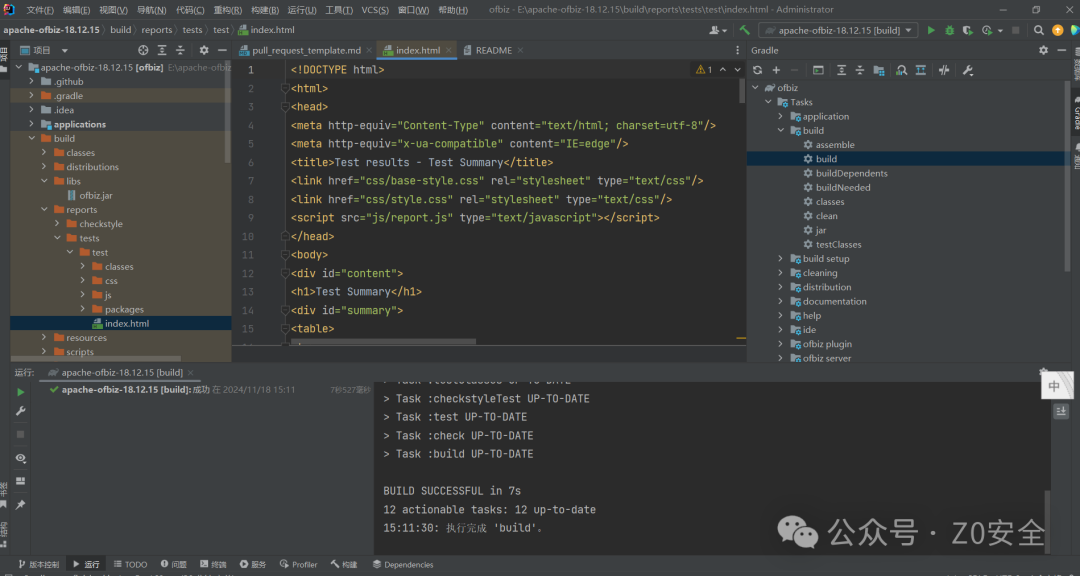Viewport: 1080px width, 576px height.
Task: Click the editor vertical scrollbar
Action: tap(742, 91)
